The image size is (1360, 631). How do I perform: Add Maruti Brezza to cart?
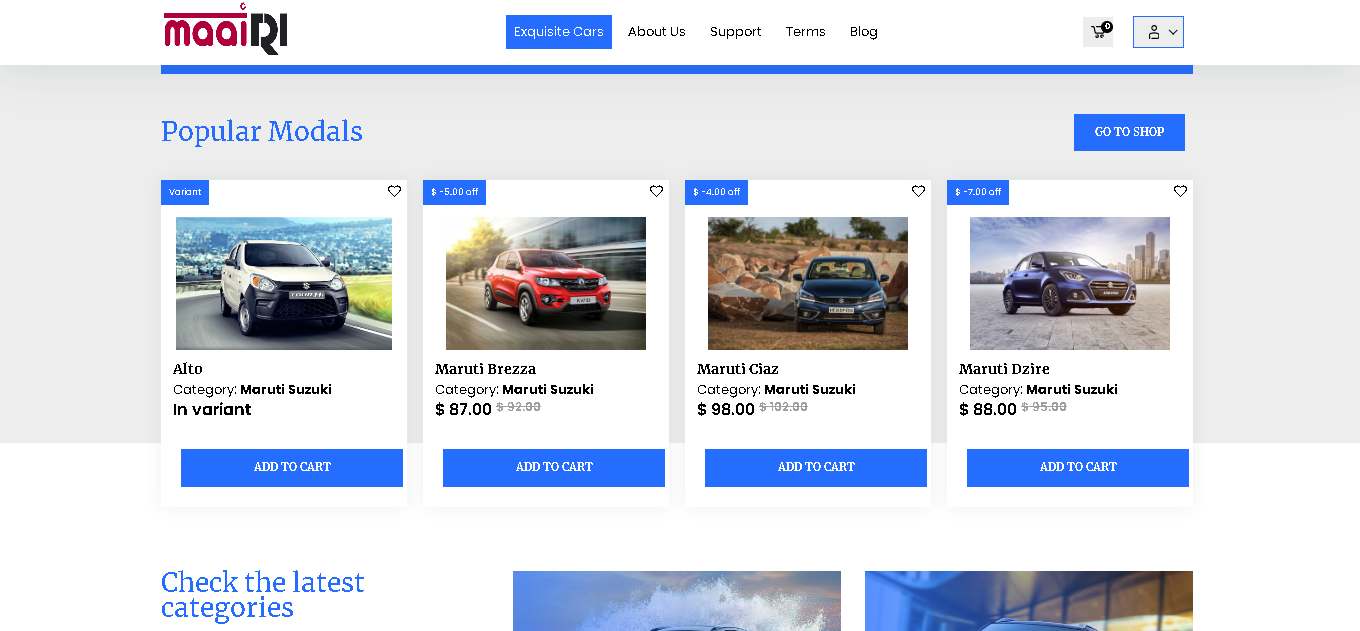tap(554, 468)
